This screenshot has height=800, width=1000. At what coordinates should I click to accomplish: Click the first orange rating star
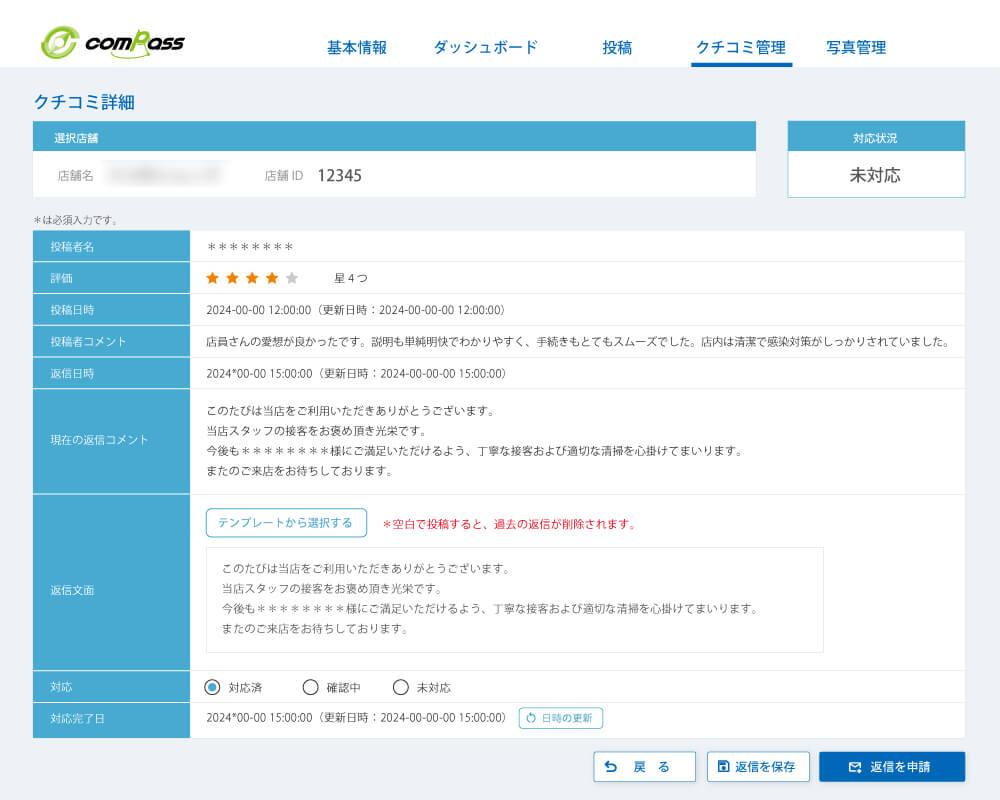pos(212,278)
